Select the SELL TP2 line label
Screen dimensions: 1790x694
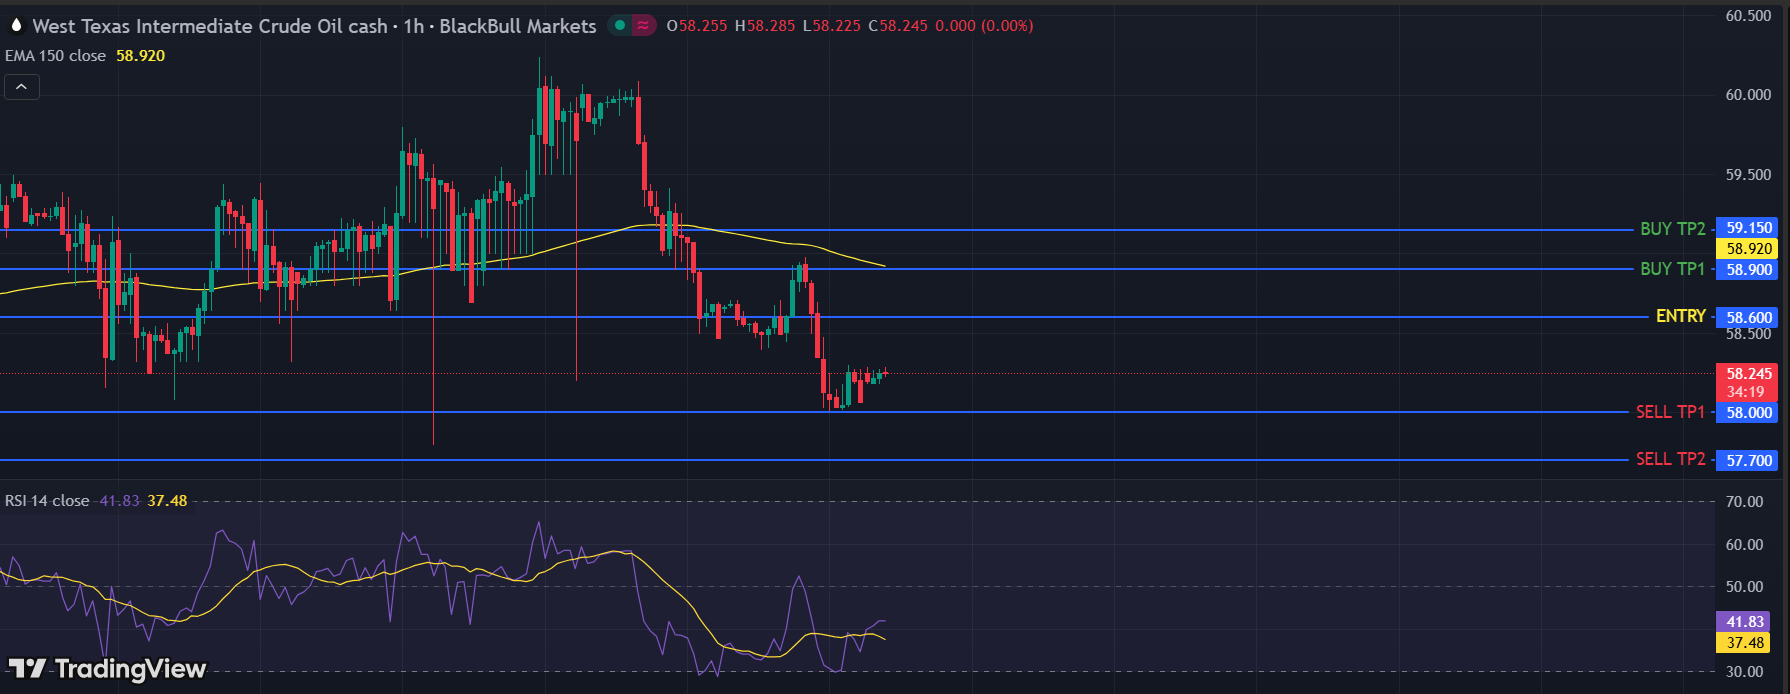[x=1669, y=459]
